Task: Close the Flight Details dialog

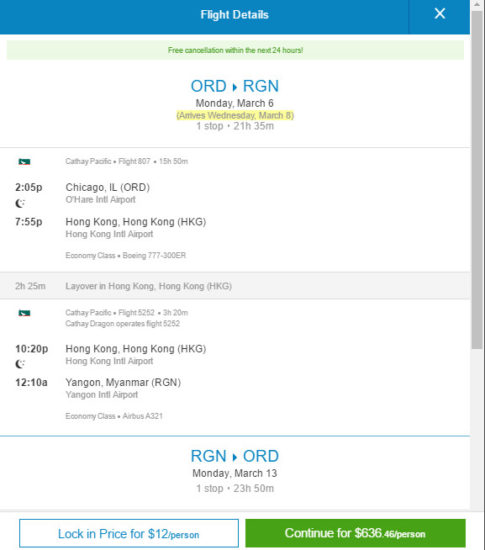Action: click(439, 14)
